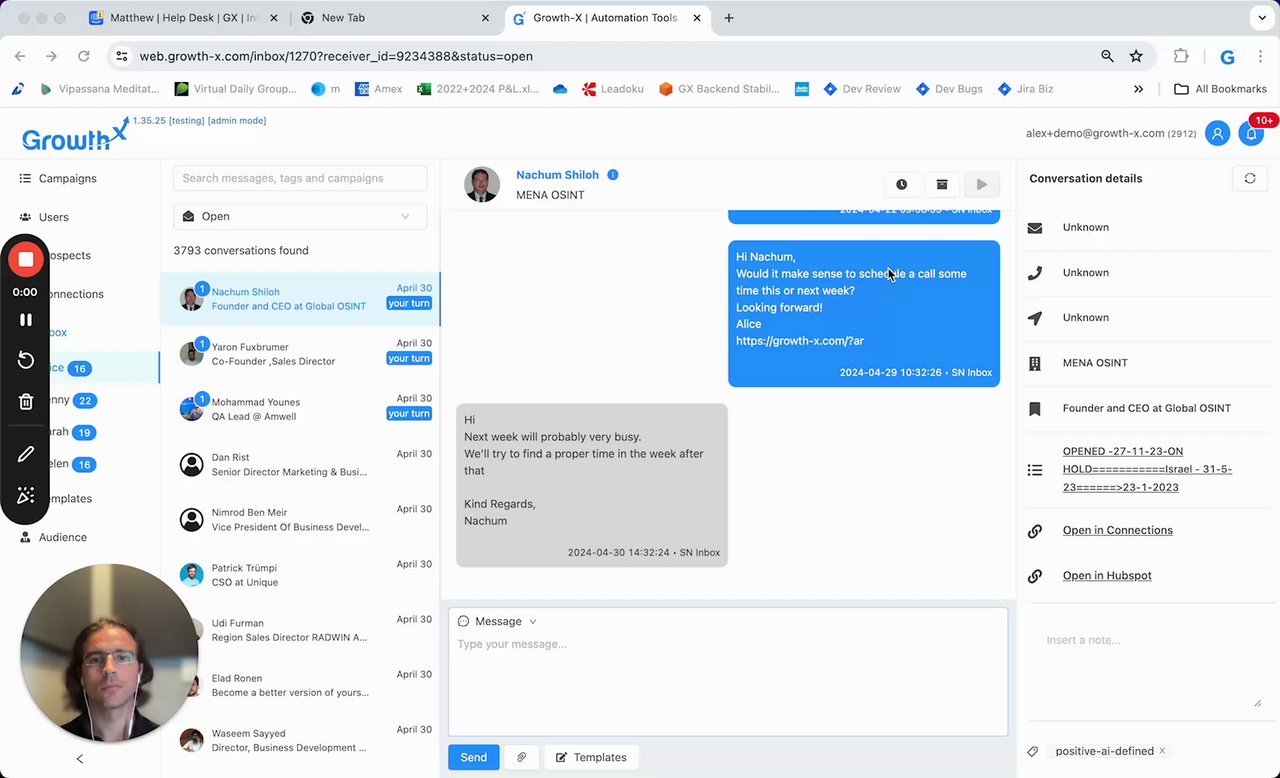Open Patrick Trümpi conversation
Viewport: 1280px width, 778px height.
pyautogui.click(x=300, y=574)
